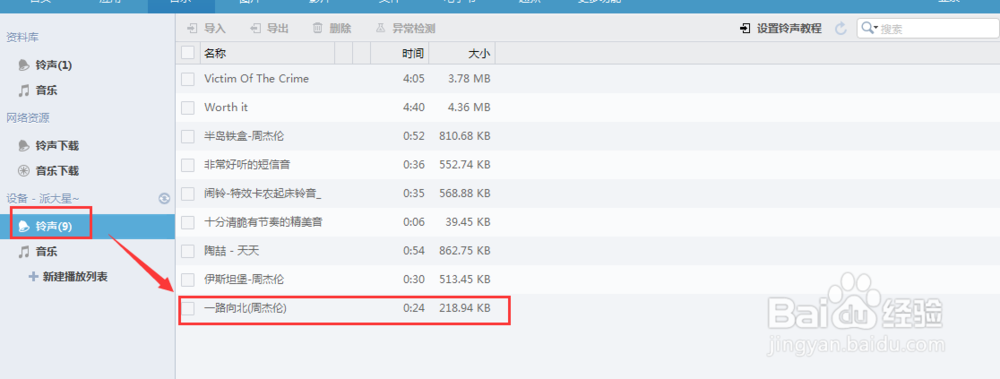The height and width of the screenshot is (379, 1000).
Task: Check the box for 一路向北(周杰伦)
Action: (188, 308)
